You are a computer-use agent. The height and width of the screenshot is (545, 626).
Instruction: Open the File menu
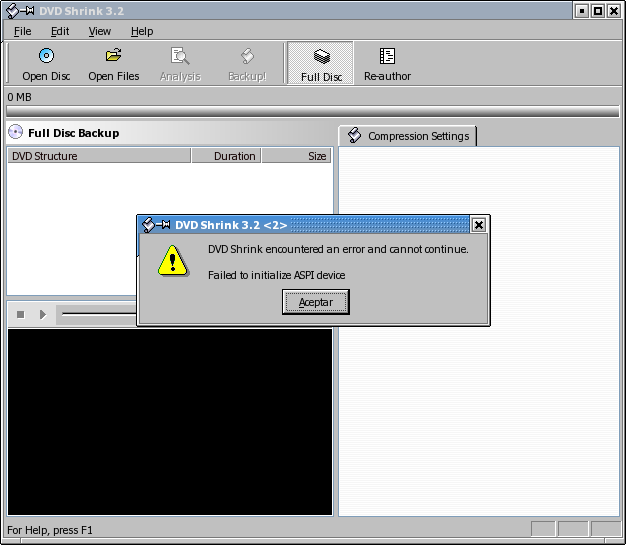tap(22, 31)
